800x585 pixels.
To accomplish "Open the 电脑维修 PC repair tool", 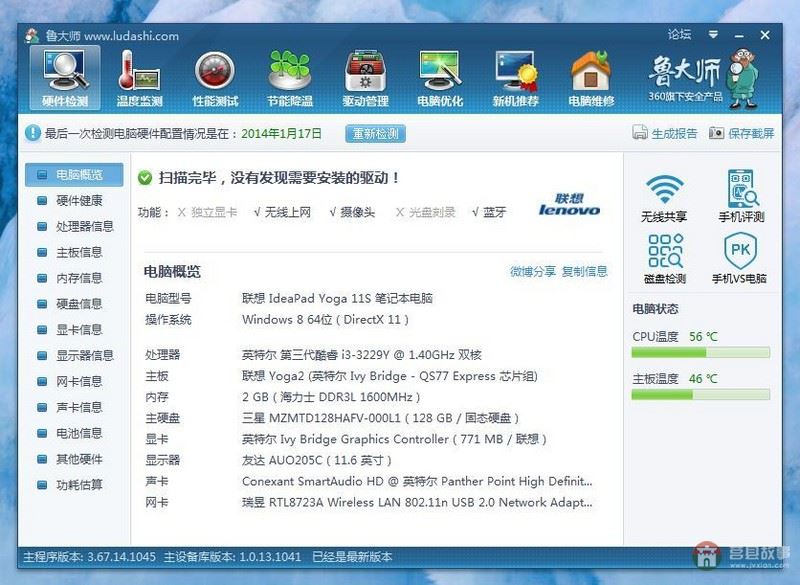I will [x=591, y=78].
